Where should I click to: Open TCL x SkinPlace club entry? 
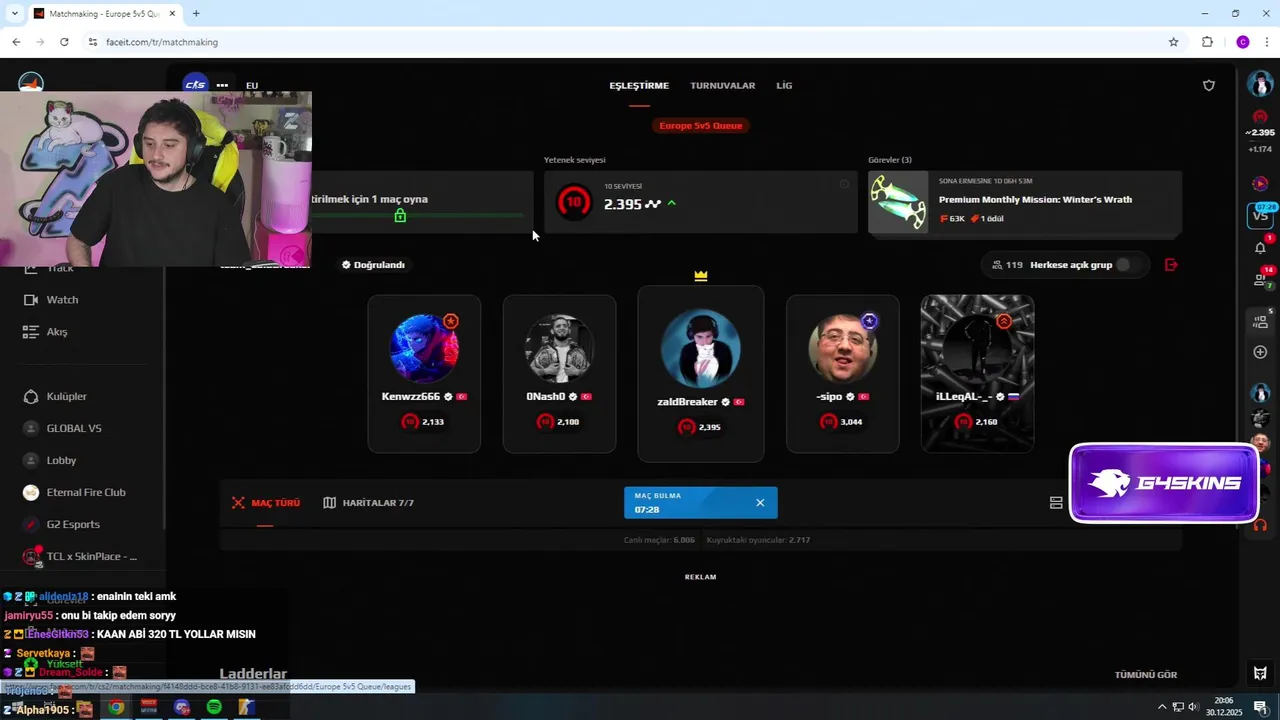[92, 557]
